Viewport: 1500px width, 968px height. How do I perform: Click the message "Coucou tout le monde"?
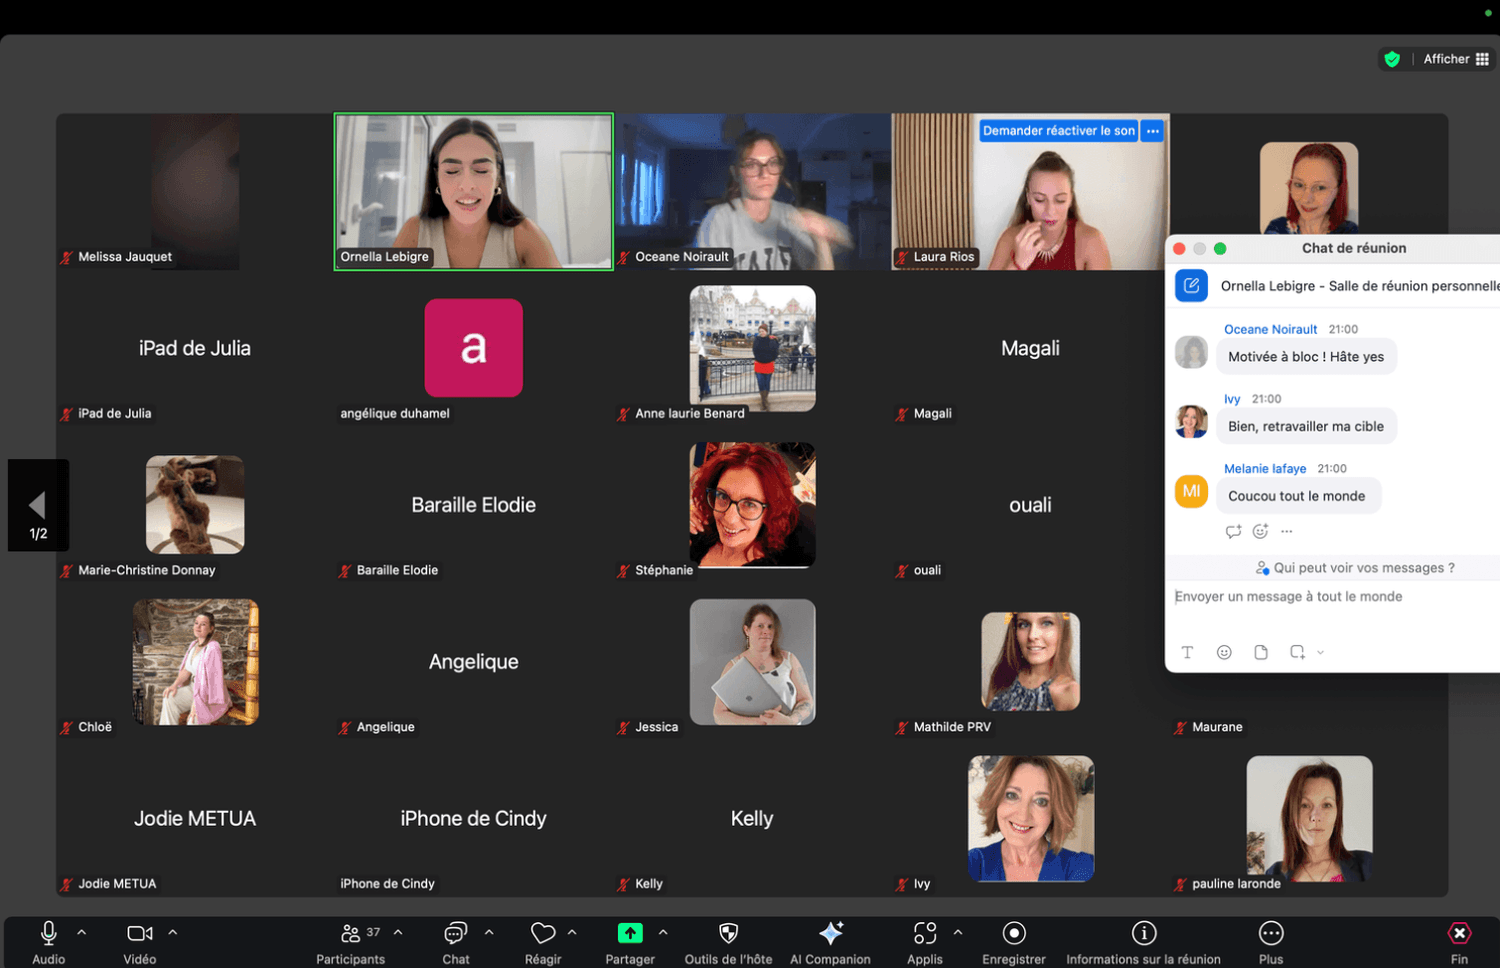click(1297, 496)
